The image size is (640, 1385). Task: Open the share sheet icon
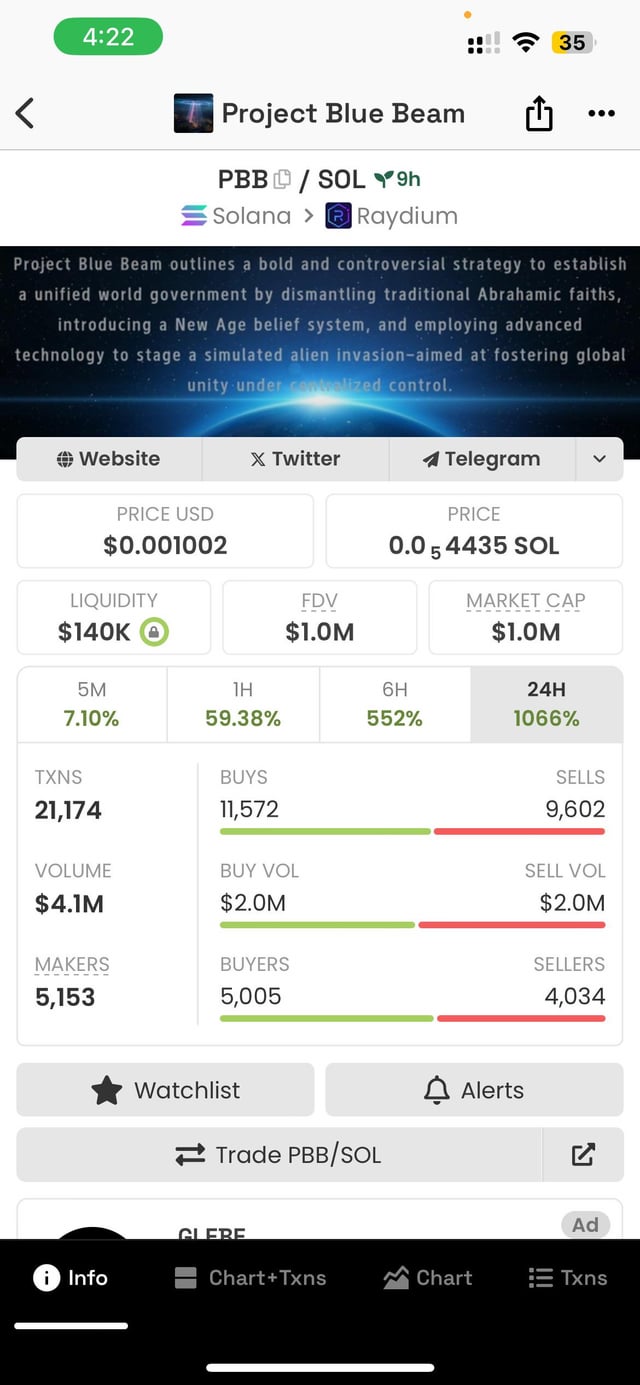[x=539, y=114]
